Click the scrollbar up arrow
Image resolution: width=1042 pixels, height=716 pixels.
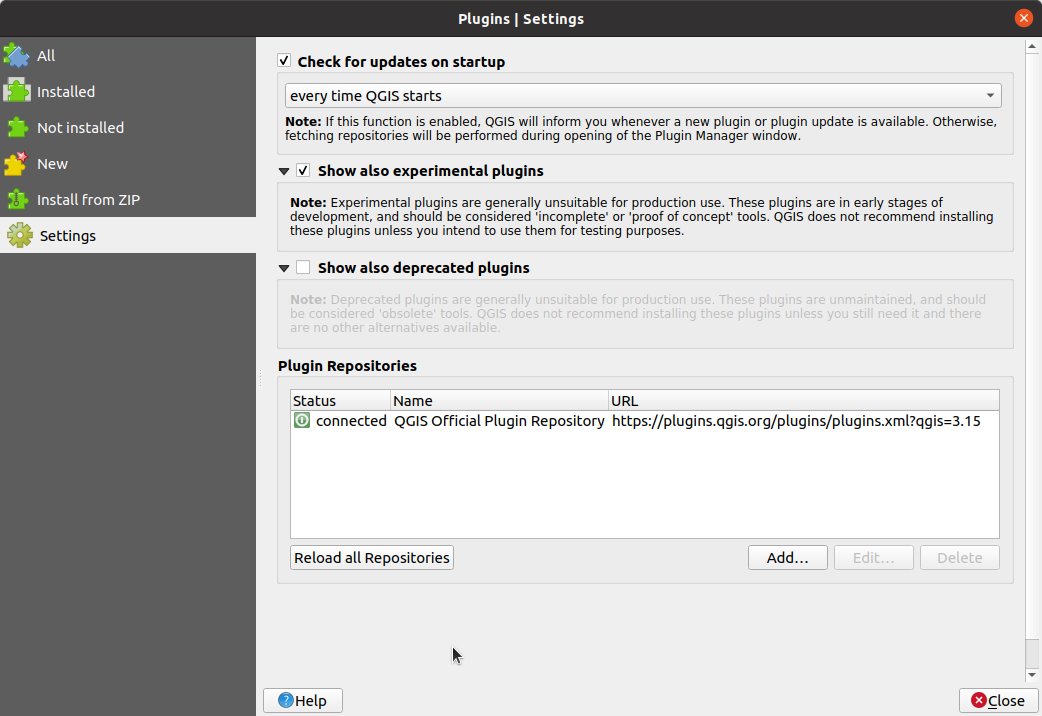pos(1032,46)
